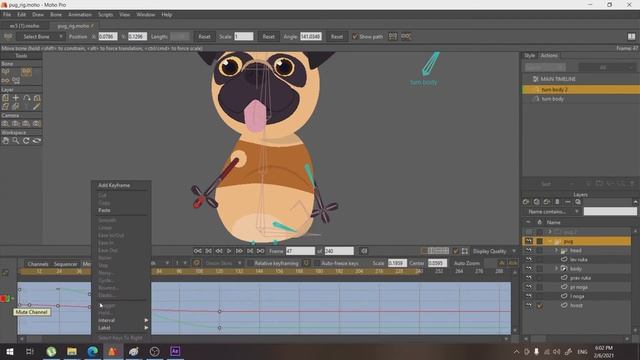640x360 pixels.
Task: Click the onion skin icon in the timeline bar
Action: 197,263
